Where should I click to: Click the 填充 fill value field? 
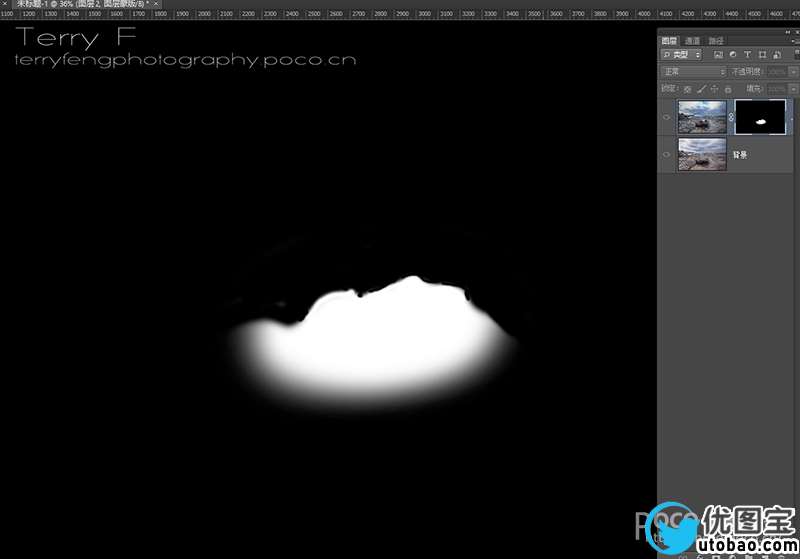click(x=778, y=89)
